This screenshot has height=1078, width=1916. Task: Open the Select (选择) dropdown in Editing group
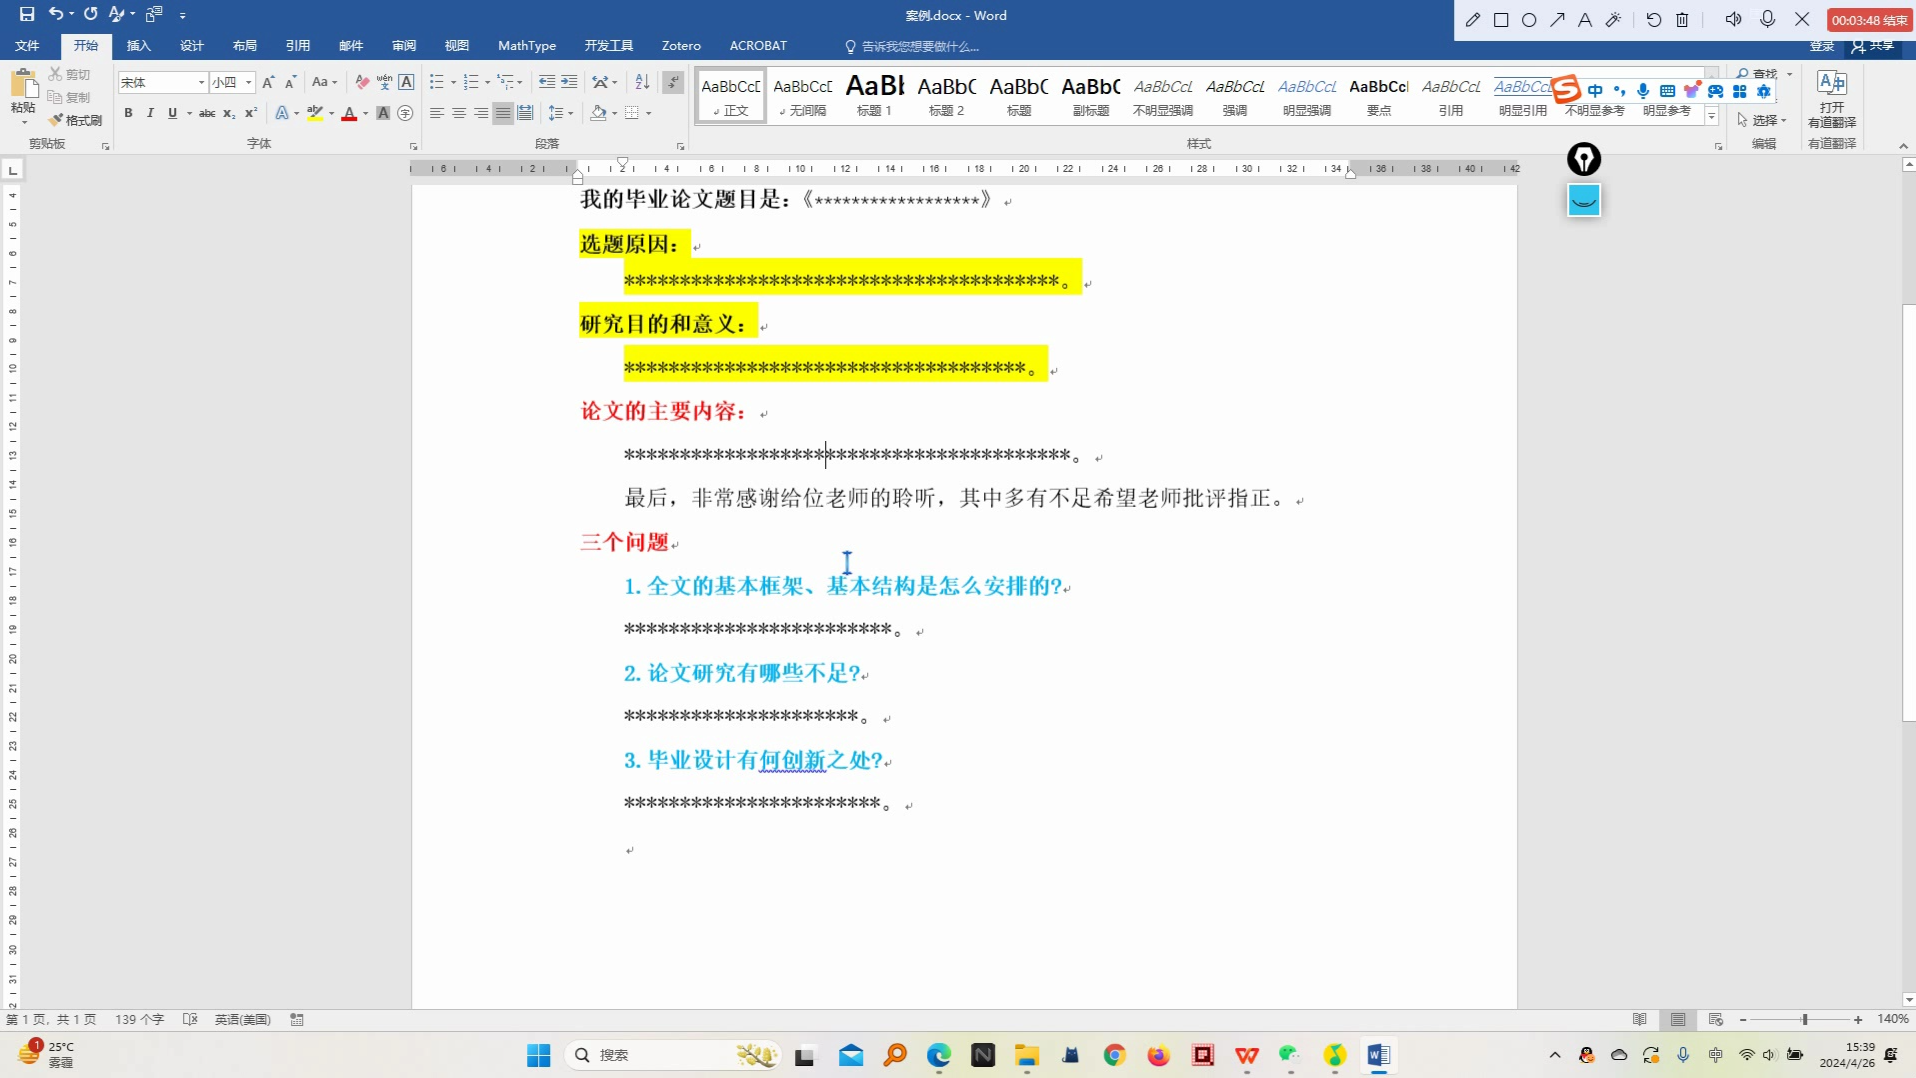[x=1761, y=120]
